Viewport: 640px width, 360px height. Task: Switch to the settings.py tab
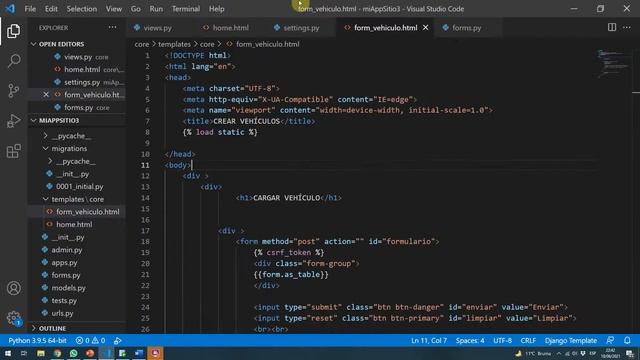[x=301, y=28]
